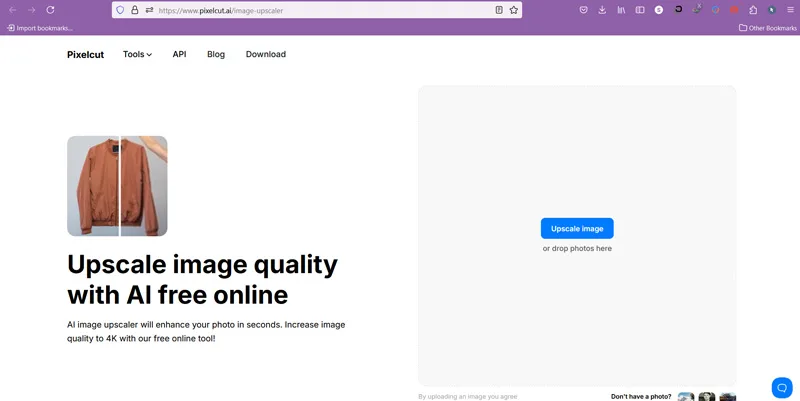Expand the Tools dropdown menu
This screenshot has width=800, height=401.
137,54
